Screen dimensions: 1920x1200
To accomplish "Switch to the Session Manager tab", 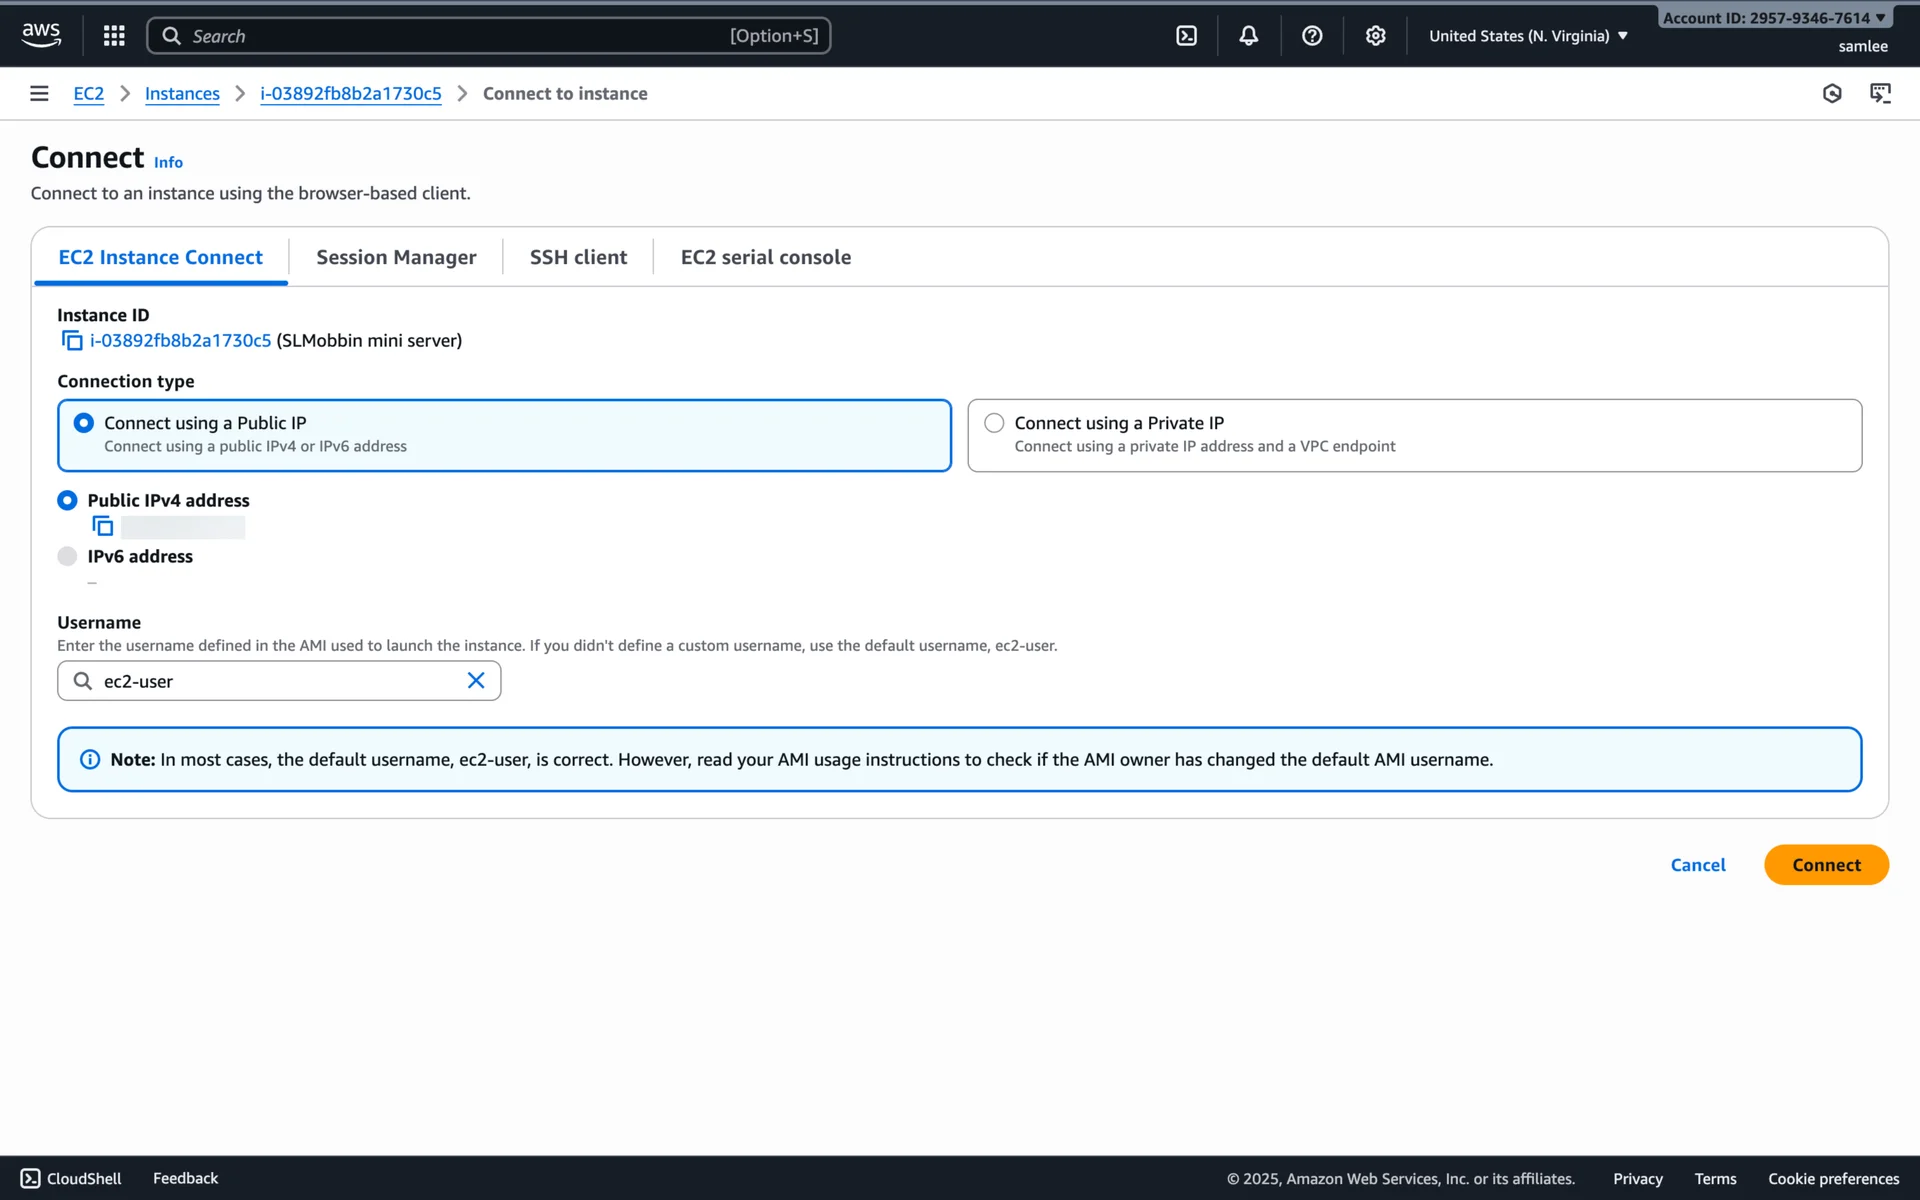I will tap(396, 257).
